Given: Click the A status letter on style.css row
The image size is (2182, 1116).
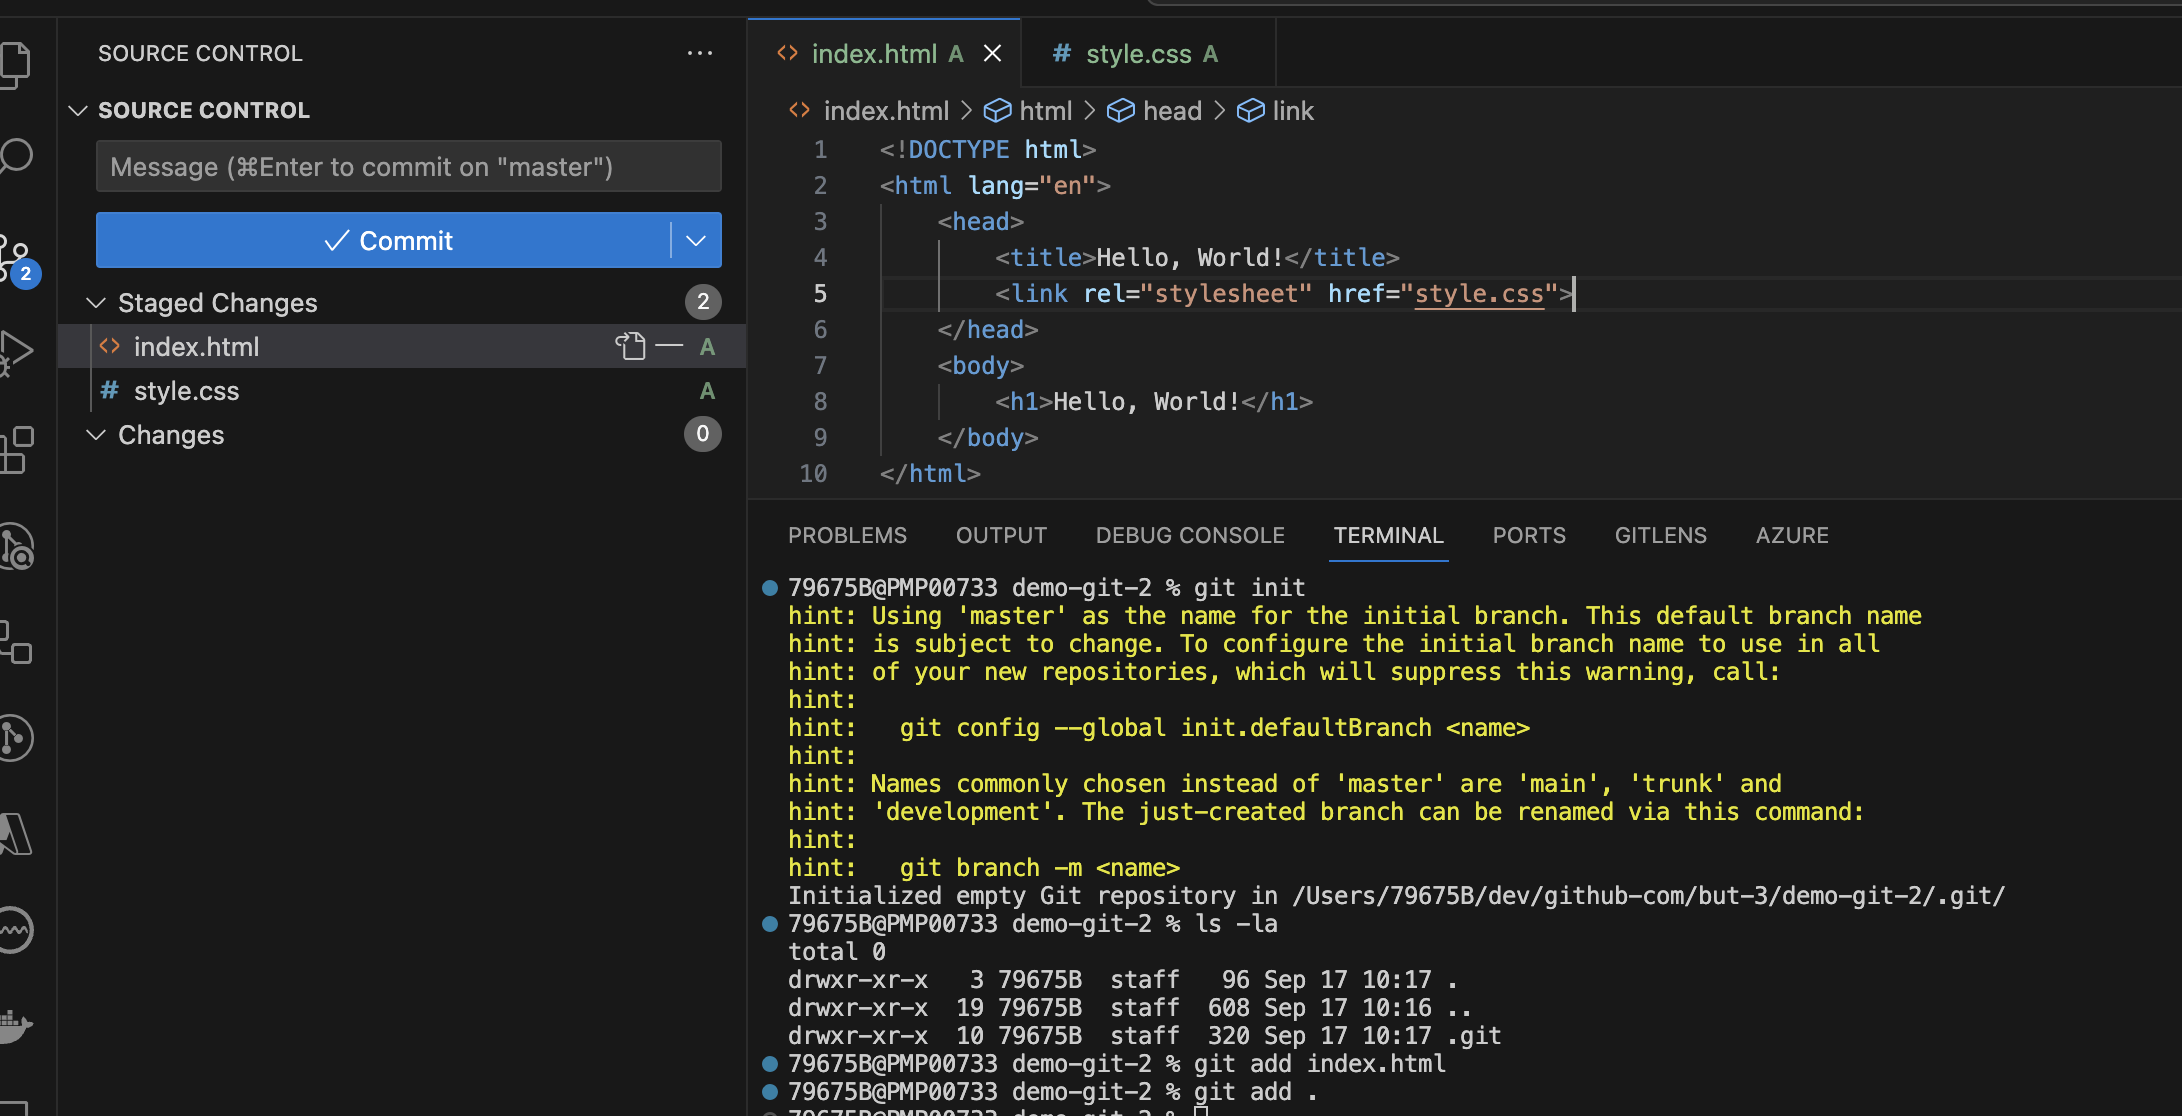Looking at the screenshot, I should 707,390.
